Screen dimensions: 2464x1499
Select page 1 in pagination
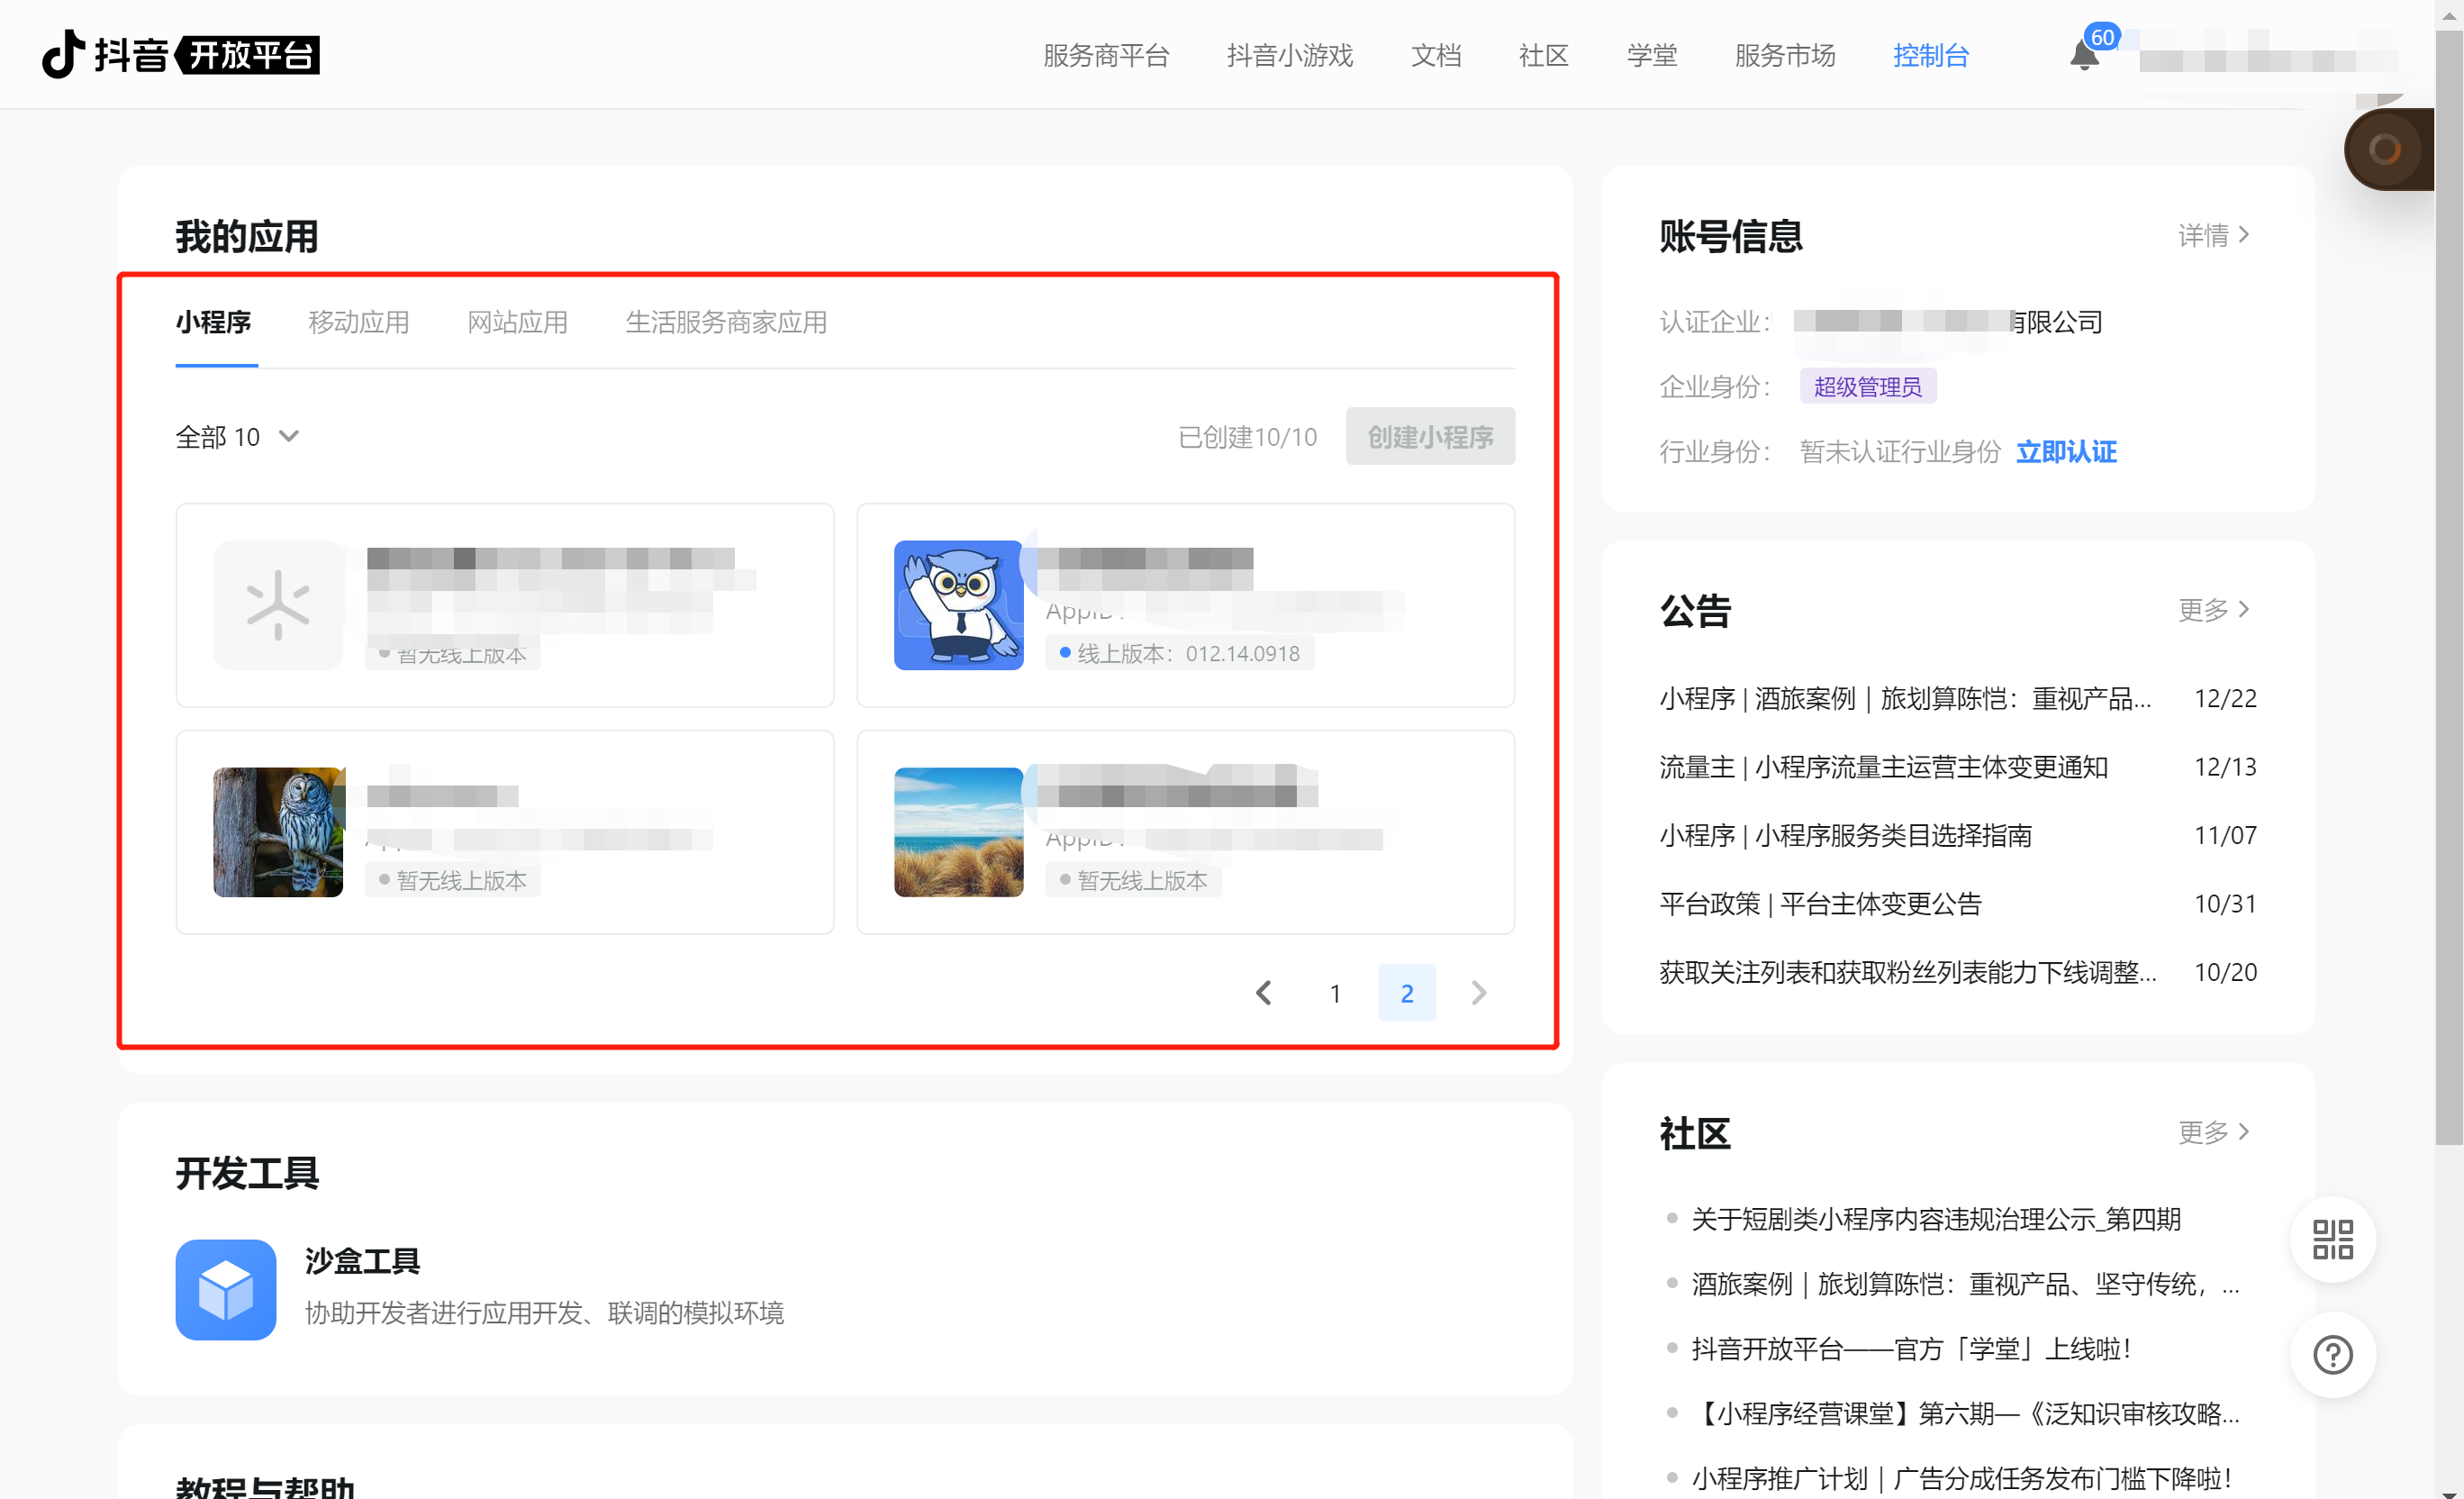[x=1335, y=992]
